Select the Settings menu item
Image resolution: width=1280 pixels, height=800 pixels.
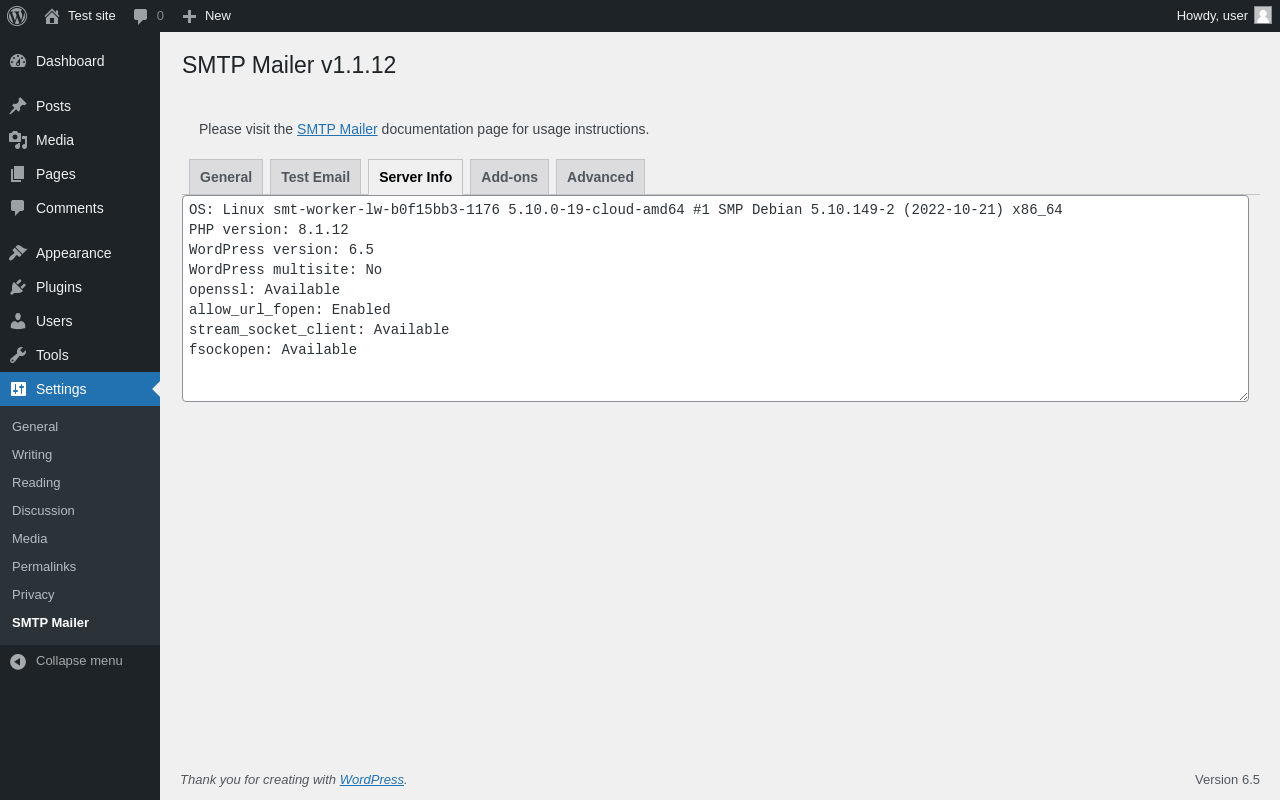point(80,389)
